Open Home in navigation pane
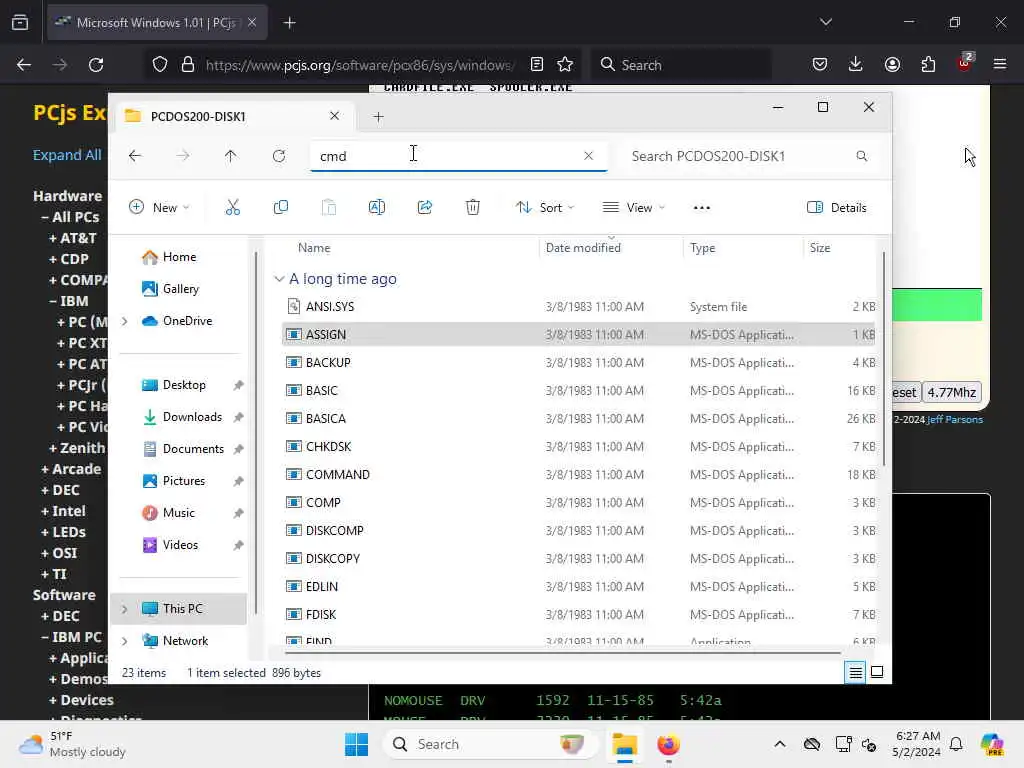1024x768 pixels. [x=169, y=257]
